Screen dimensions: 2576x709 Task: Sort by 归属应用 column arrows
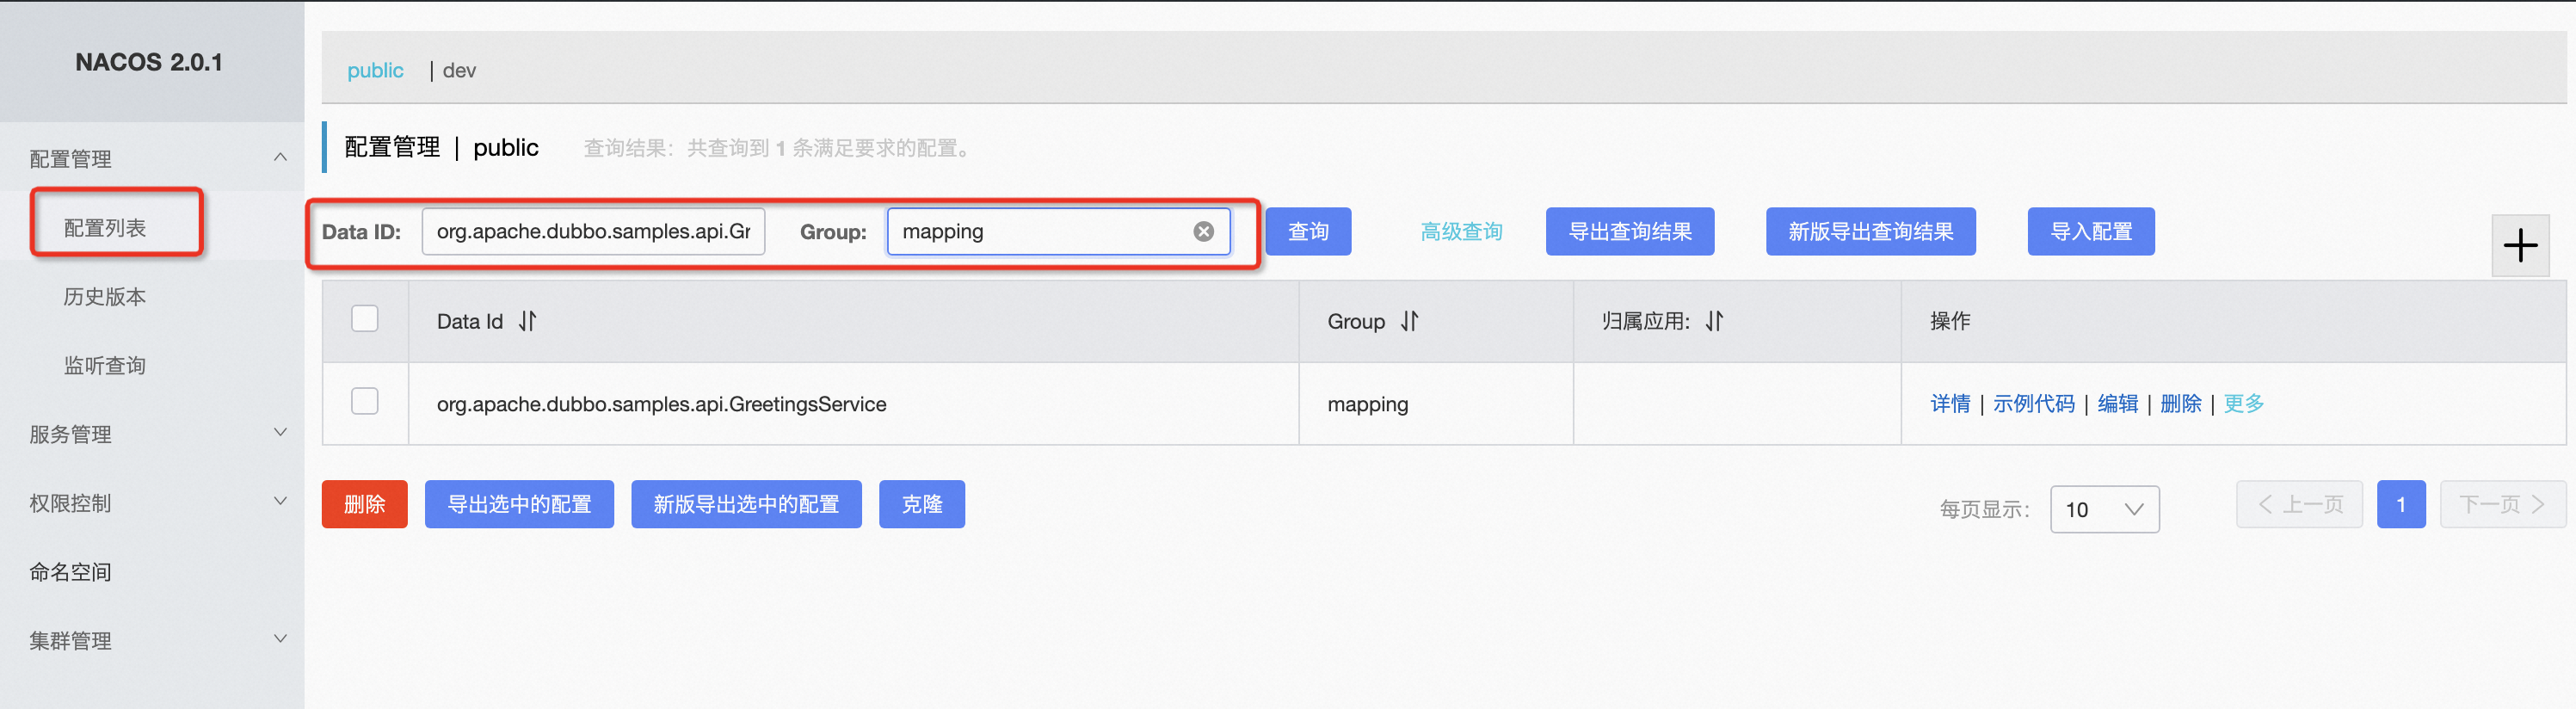1714,321
